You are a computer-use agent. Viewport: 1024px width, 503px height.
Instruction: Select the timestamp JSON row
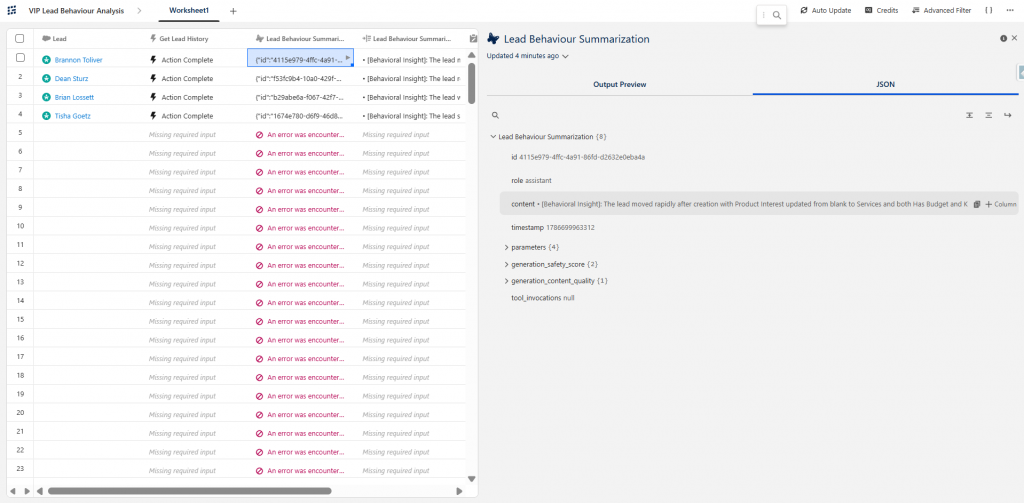click(552, 227)
